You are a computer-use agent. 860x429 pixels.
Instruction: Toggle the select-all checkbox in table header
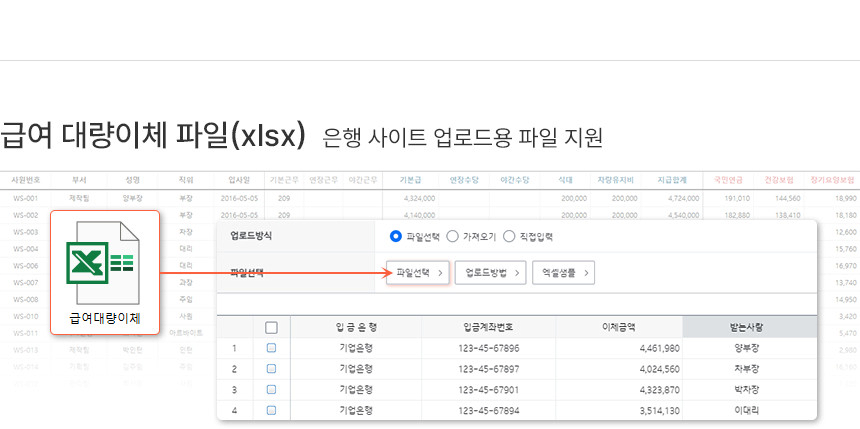click(271, 327)
